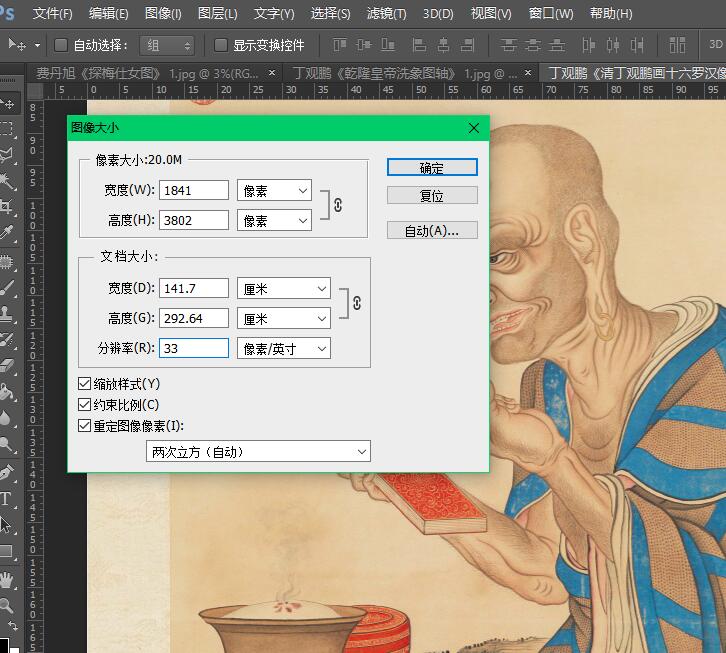Open the document width 厘米 unit dropdown

coord(284,289)
